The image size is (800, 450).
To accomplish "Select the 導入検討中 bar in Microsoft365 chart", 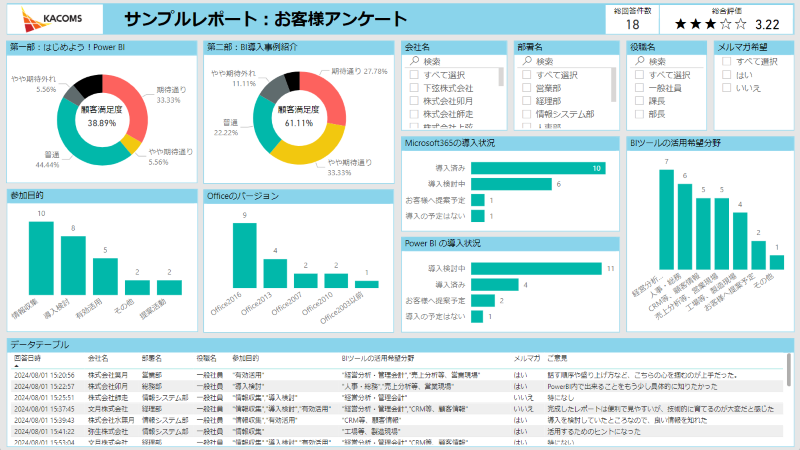I will pos(511,184).
